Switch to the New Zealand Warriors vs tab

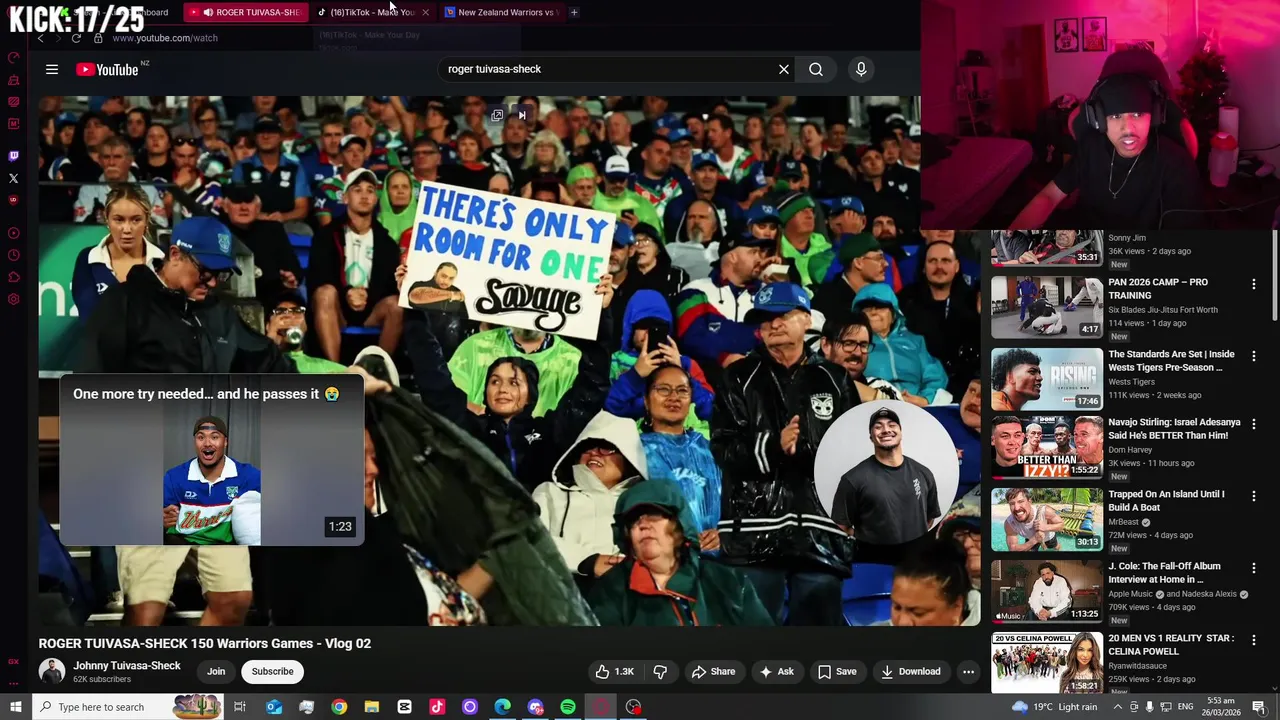[500, 12]
